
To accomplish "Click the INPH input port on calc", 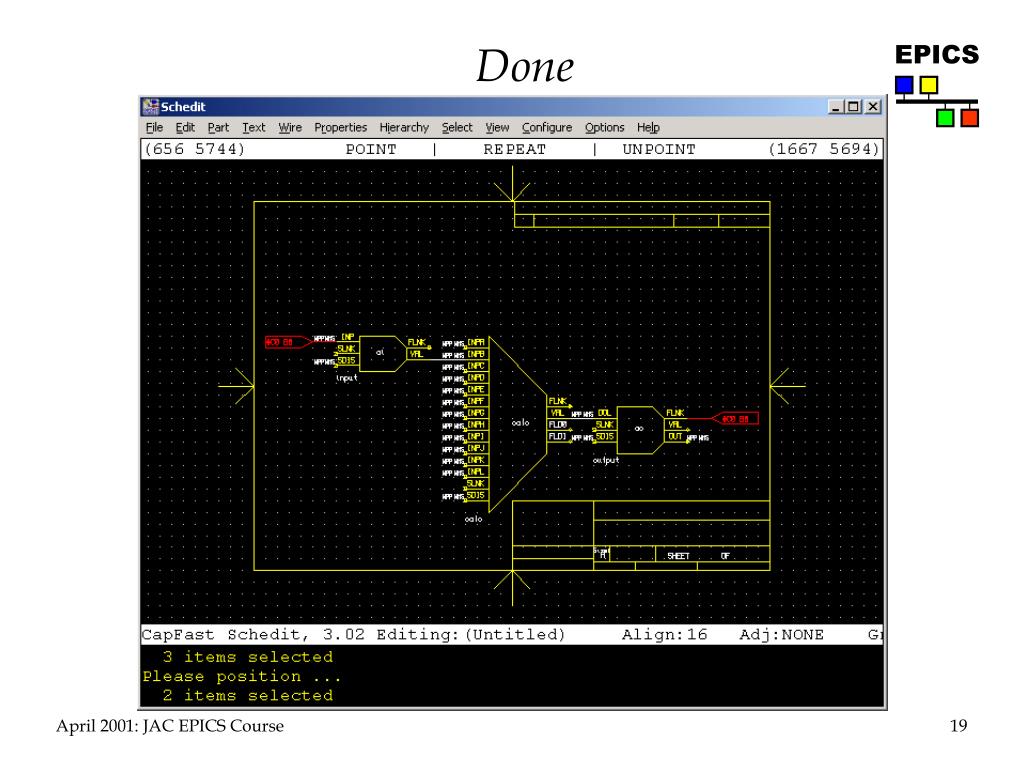I will (x=476, y=424).
